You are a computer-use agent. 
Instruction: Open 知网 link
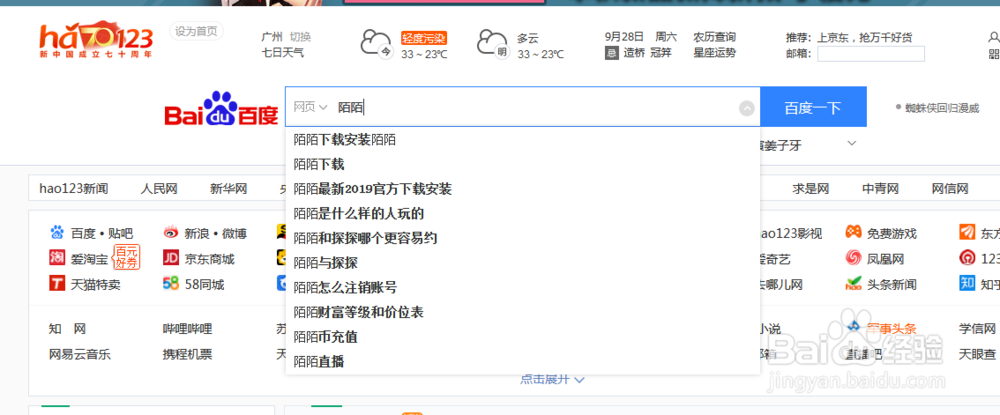[x=67, y=330]
